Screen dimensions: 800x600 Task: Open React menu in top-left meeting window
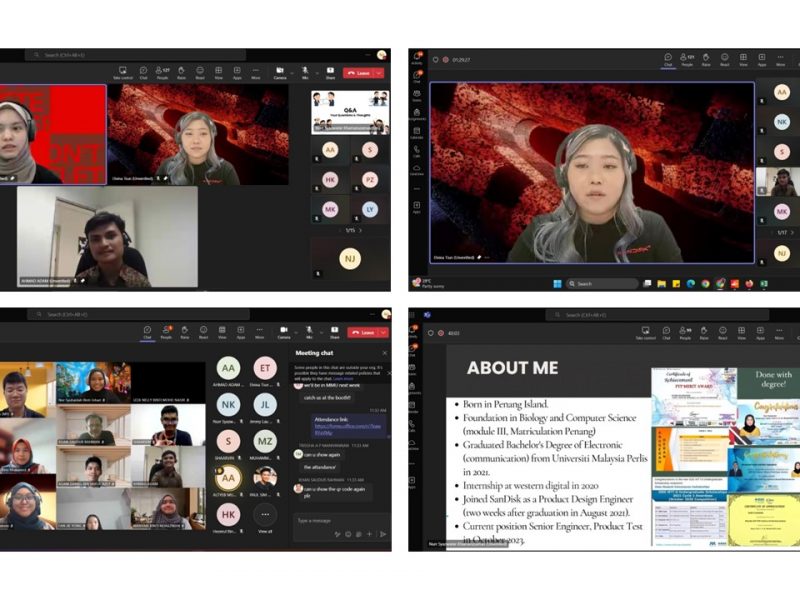point(200,72)
